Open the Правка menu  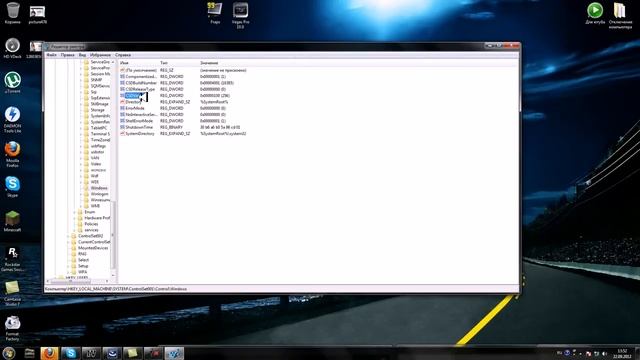pyautogui.click(x=67, y=55)
